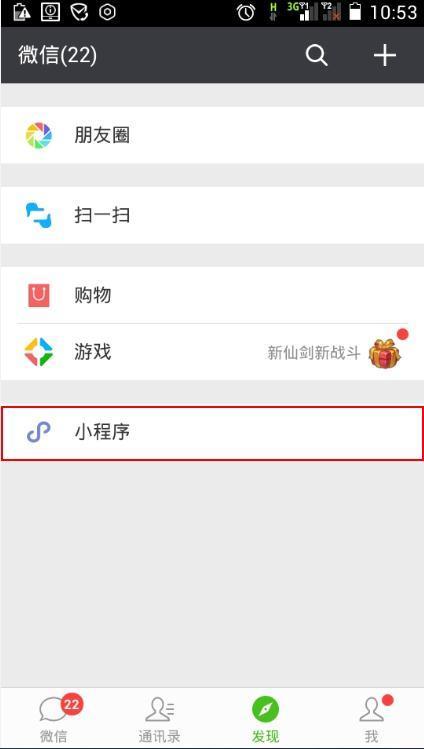Open the plus add menu
This screenshot has width=424, height=749.
click(384, 56)
